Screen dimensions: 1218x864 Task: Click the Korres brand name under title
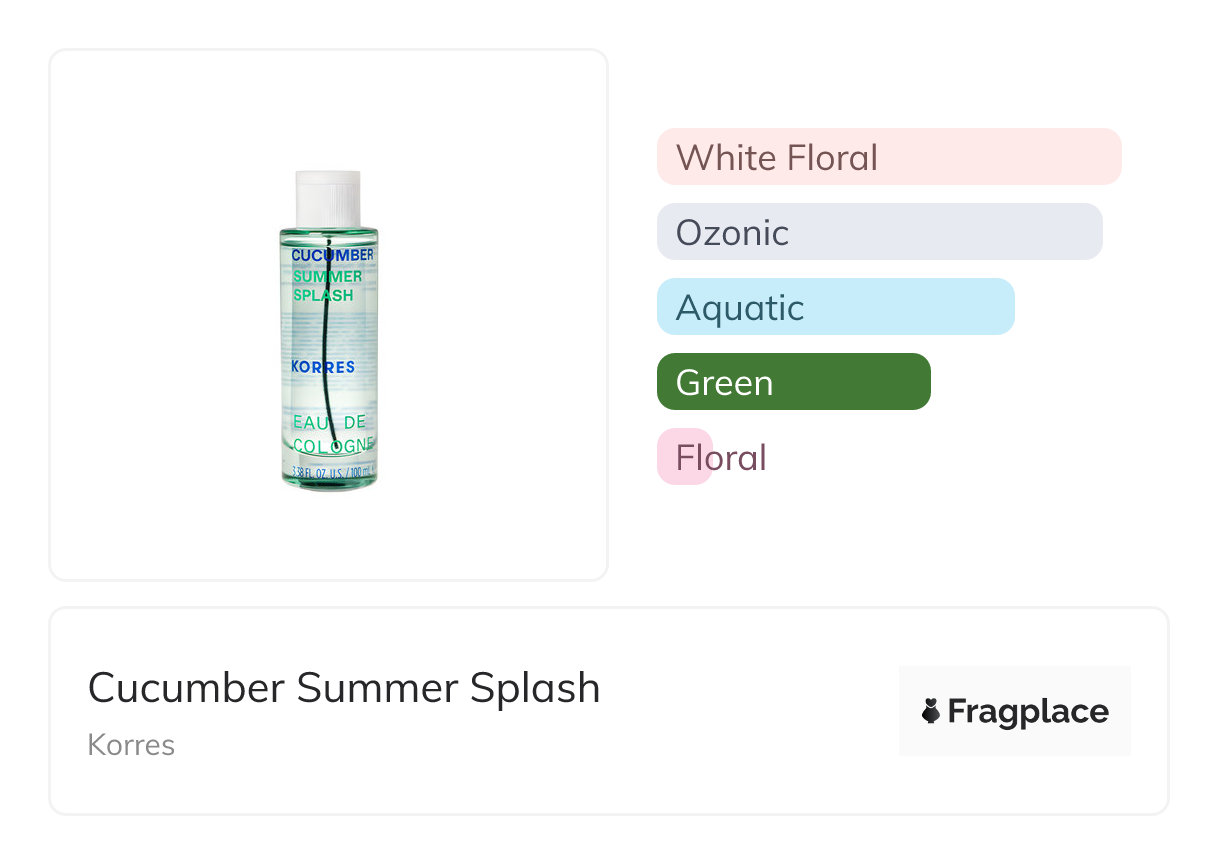[131, 745]
